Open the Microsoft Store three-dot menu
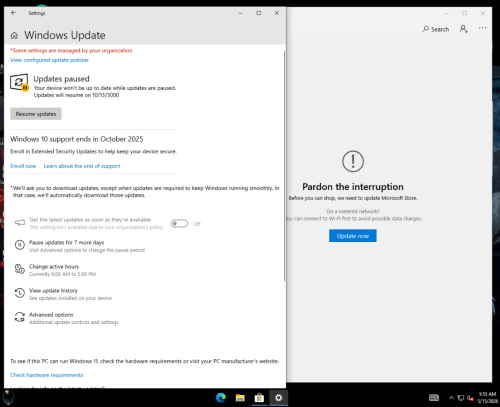The height and width of the screenshot is (407, 500). (x=482, y=28)
